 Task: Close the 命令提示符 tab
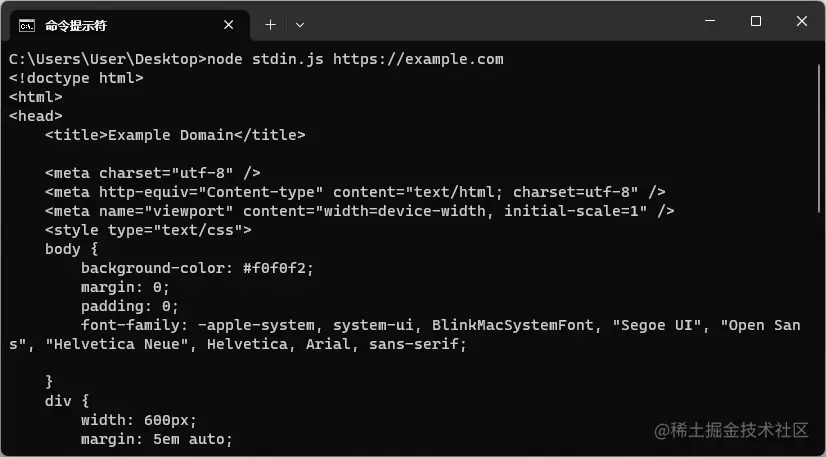tap(229, 24)
